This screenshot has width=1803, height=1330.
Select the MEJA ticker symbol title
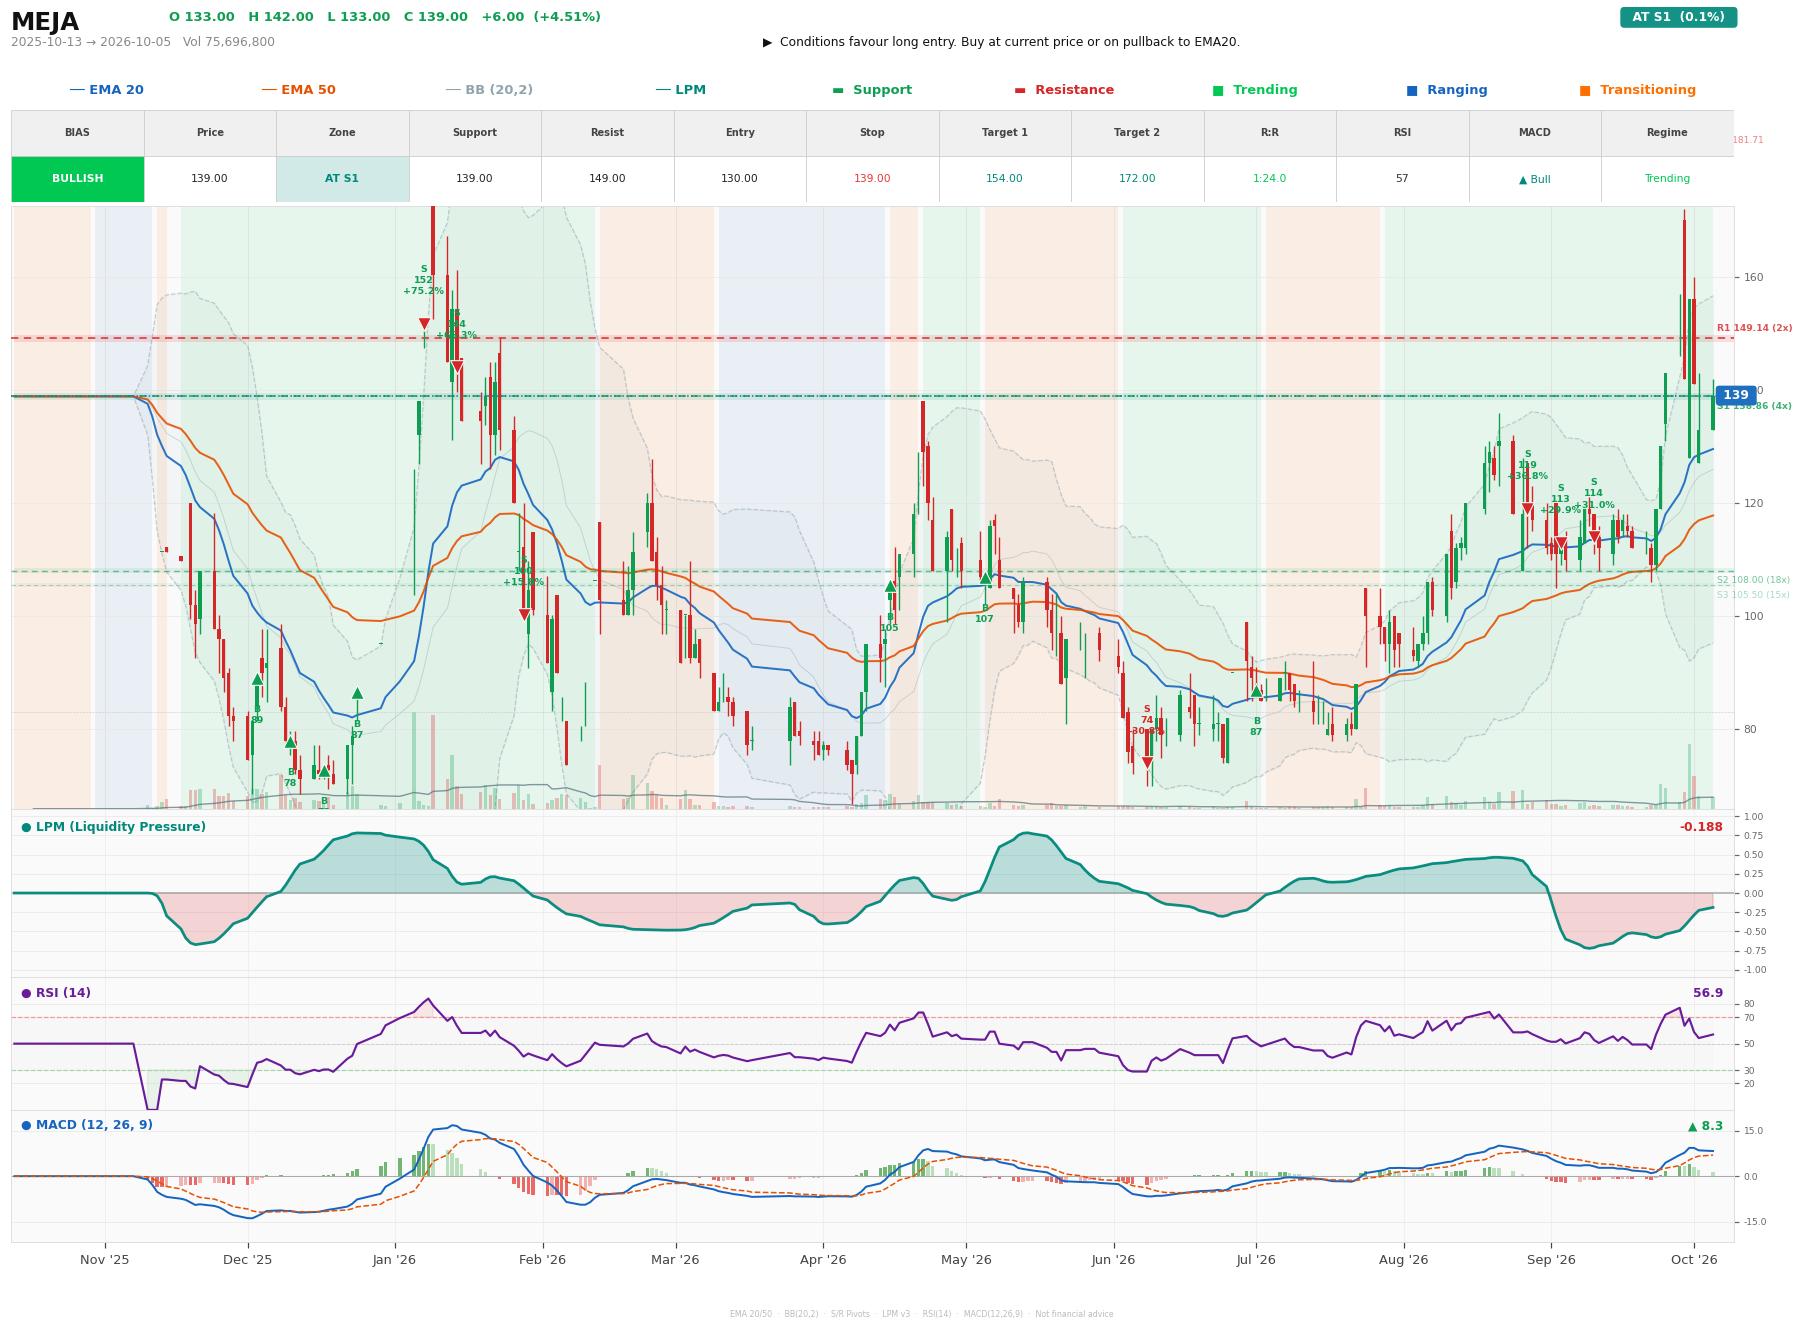[x=45, y=22]
